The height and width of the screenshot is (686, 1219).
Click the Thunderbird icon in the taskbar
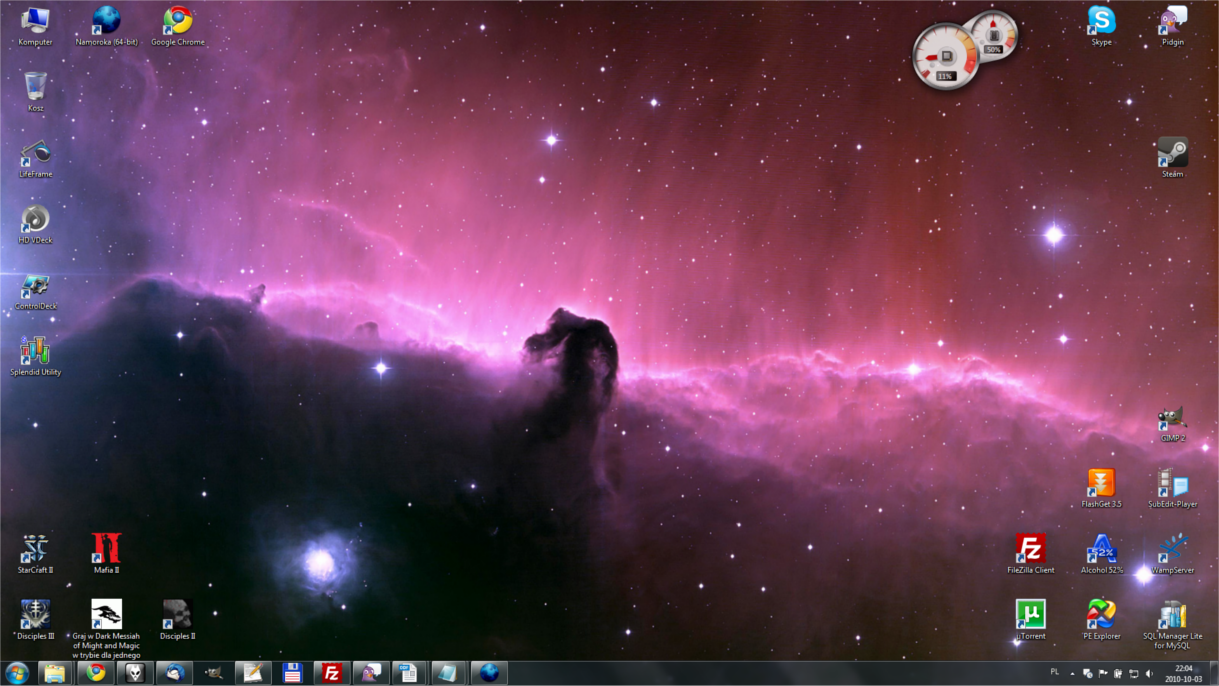174,673
